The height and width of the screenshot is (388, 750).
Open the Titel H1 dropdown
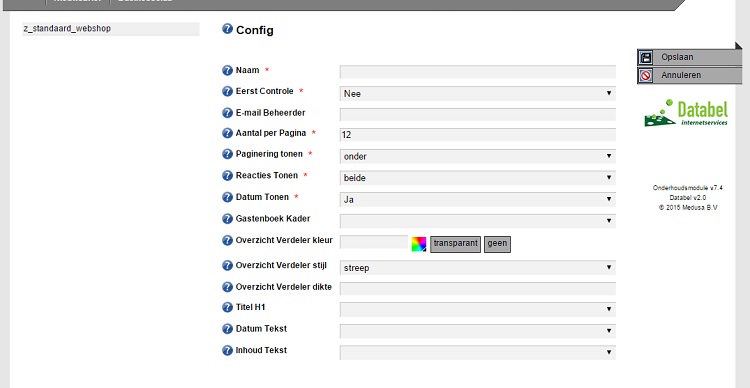coord(477,310)
